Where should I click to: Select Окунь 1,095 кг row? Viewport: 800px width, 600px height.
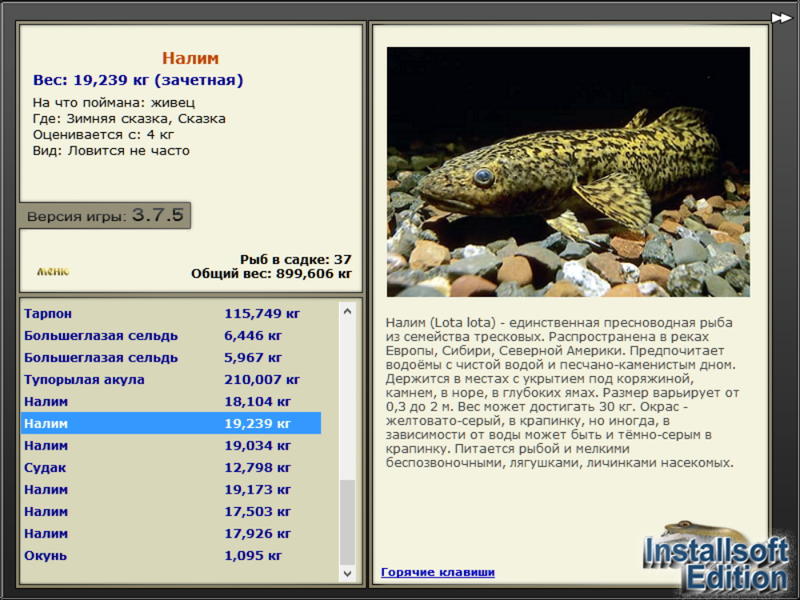pos(171,555)
